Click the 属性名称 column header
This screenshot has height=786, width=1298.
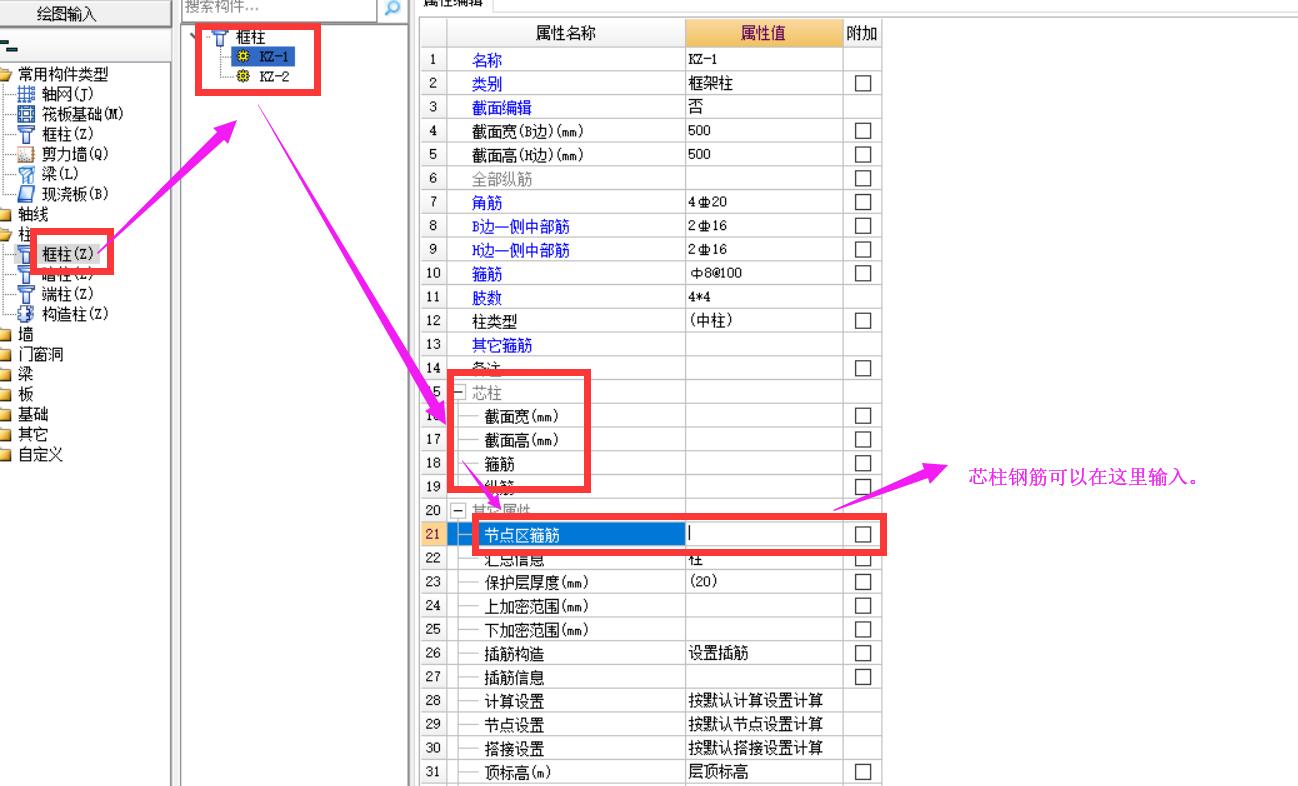(x=566, y=33)
